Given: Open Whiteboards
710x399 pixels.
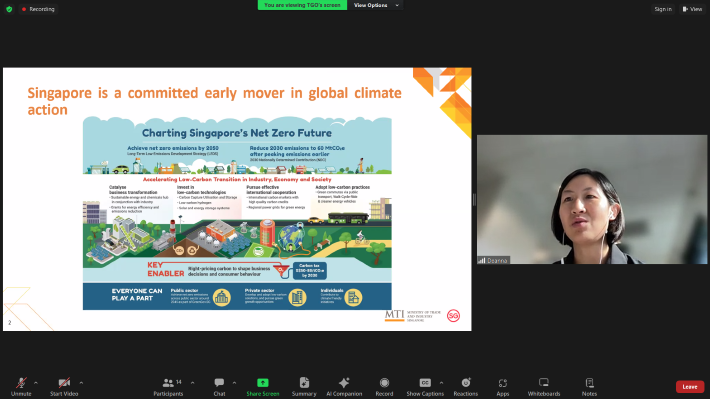Looking at the screenshot, I should point(544,387).
